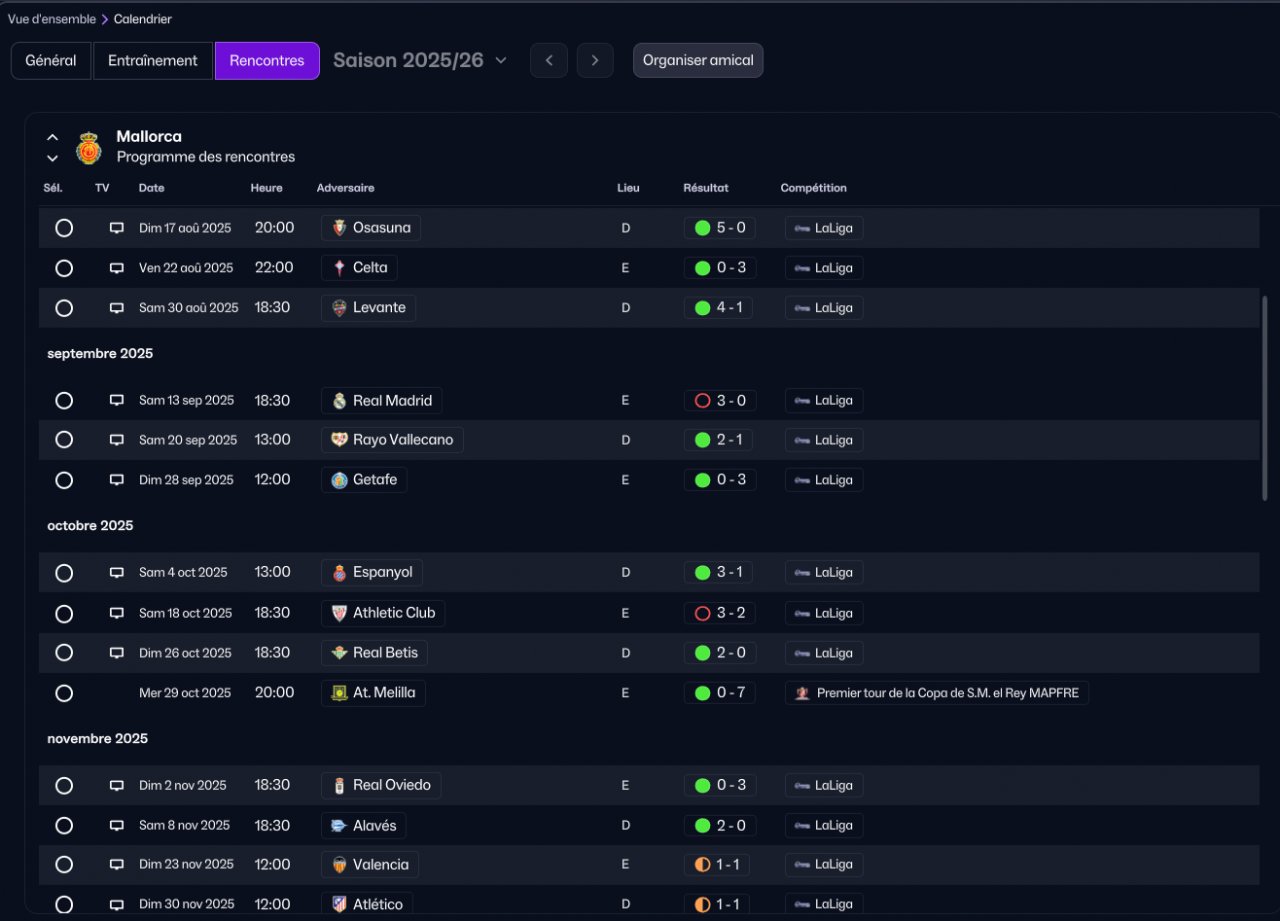Open the Vue d'ensemble breadcrumb link
This screenshot has height=921, width=1280.
pyautogui.click(x=52, y=19)
